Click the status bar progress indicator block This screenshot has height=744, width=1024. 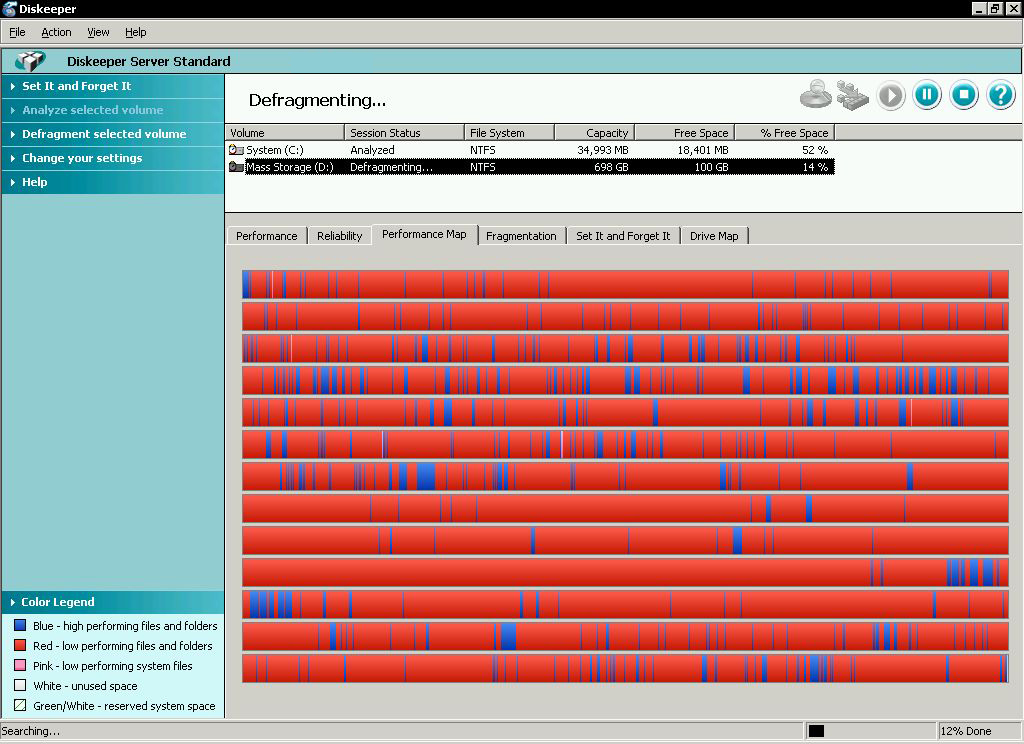(816, 731)
